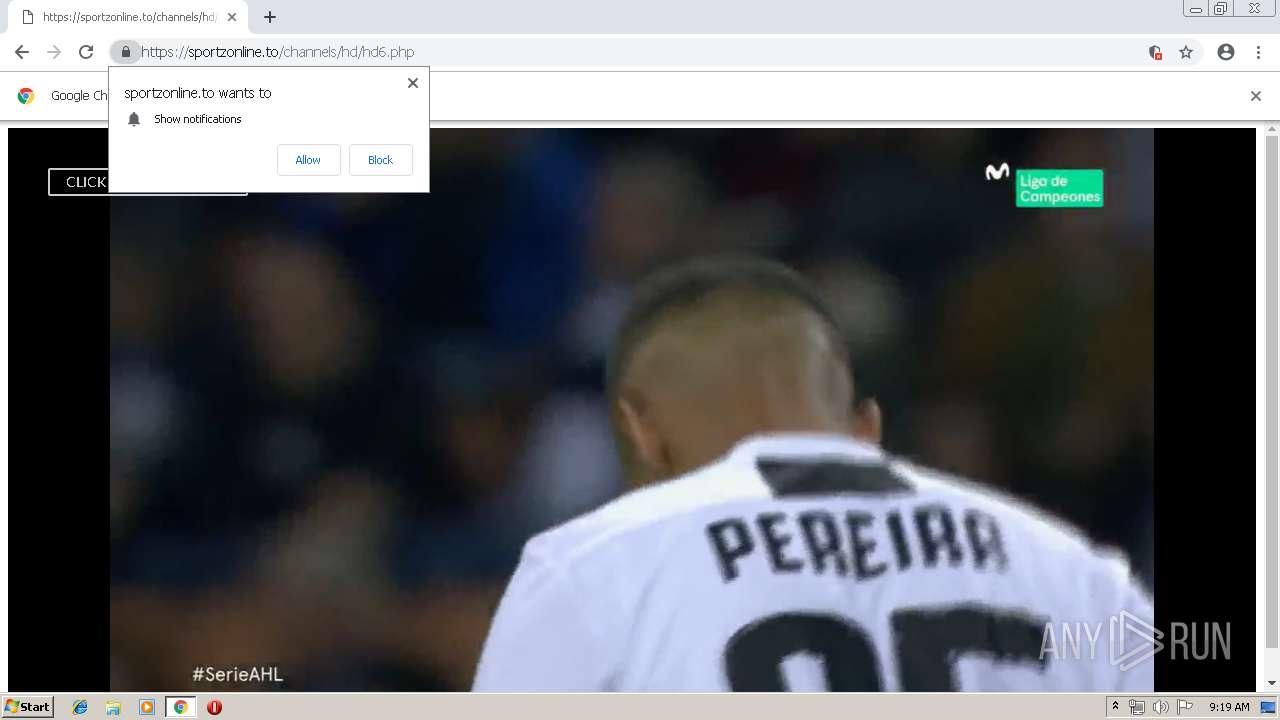Click the Movistar Liga de Campeones logo
This screenshot has width=1280, height=720.
pyautogui.click(x=1044, y=184)
